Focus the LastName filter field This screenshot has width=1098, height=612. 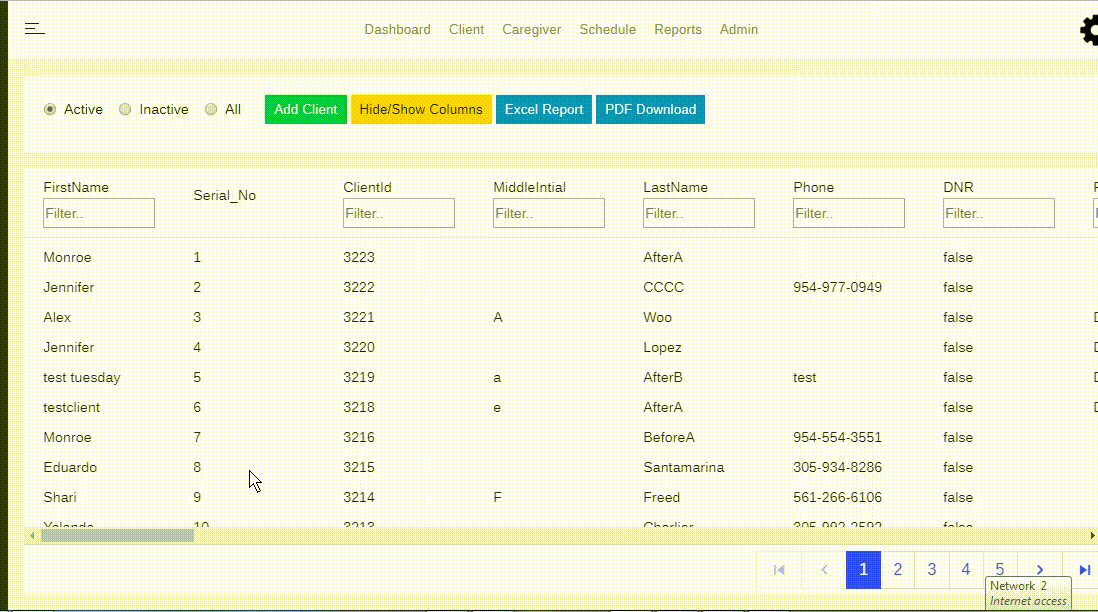click(x=699, y=213)
